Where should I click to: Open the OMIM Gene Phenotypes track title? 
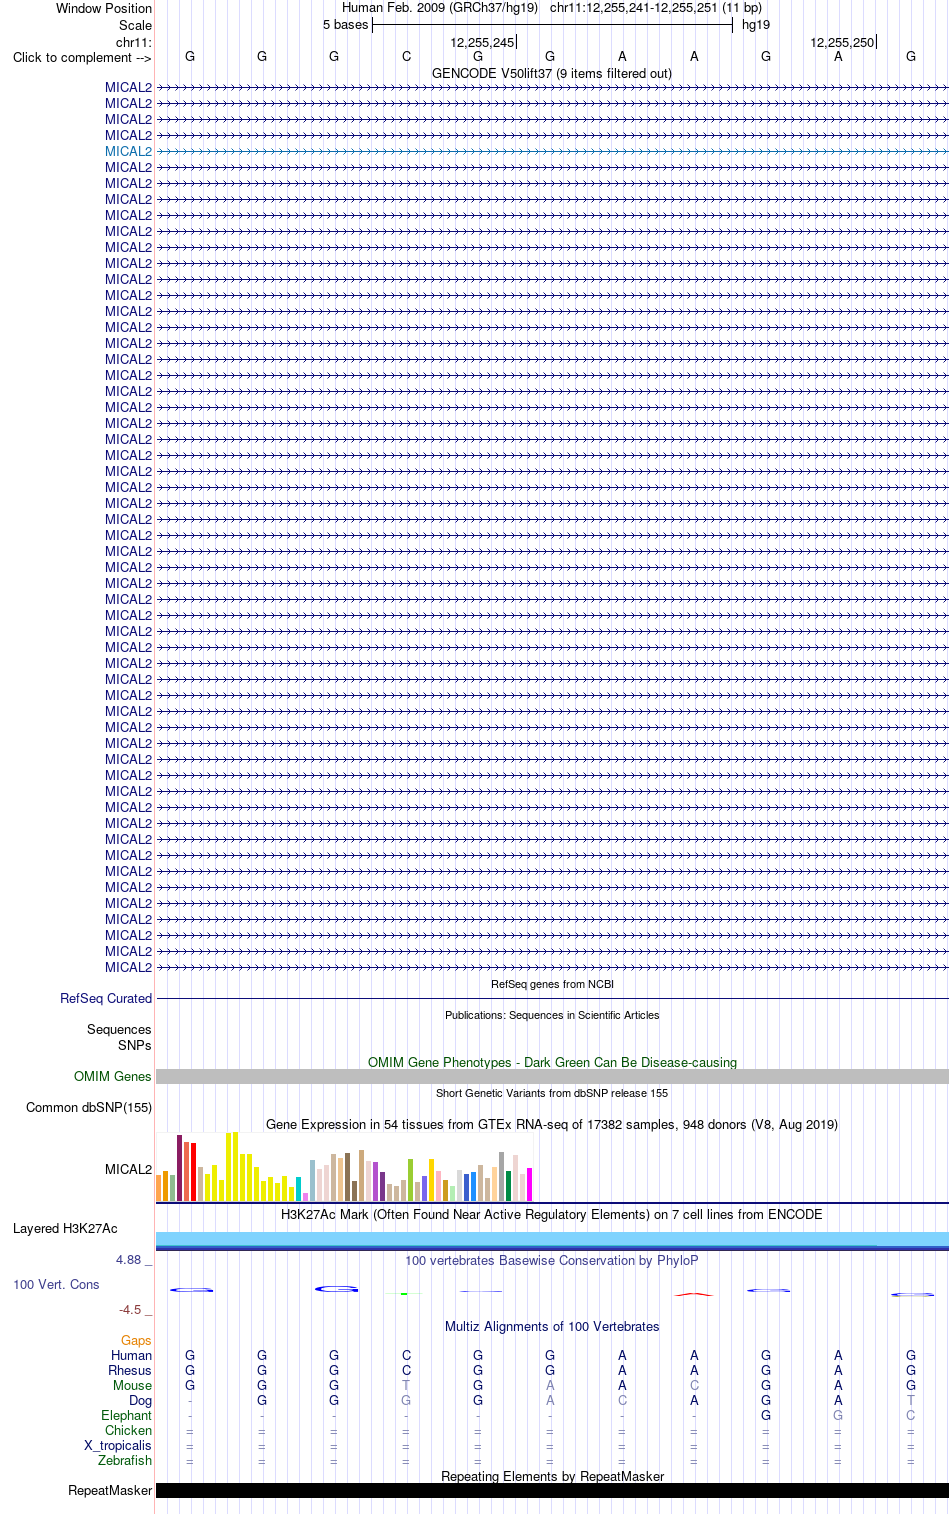point(552,1062)
